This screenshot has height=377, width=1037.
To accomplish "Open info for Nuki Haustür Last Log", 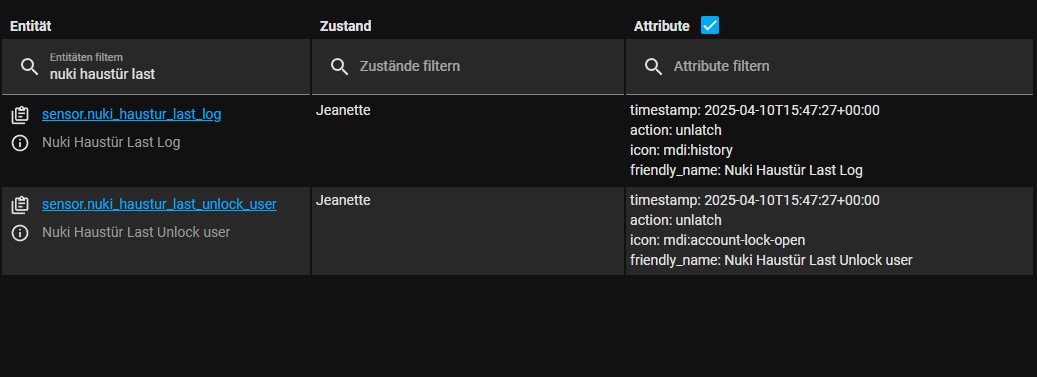I will coord(20,143).
